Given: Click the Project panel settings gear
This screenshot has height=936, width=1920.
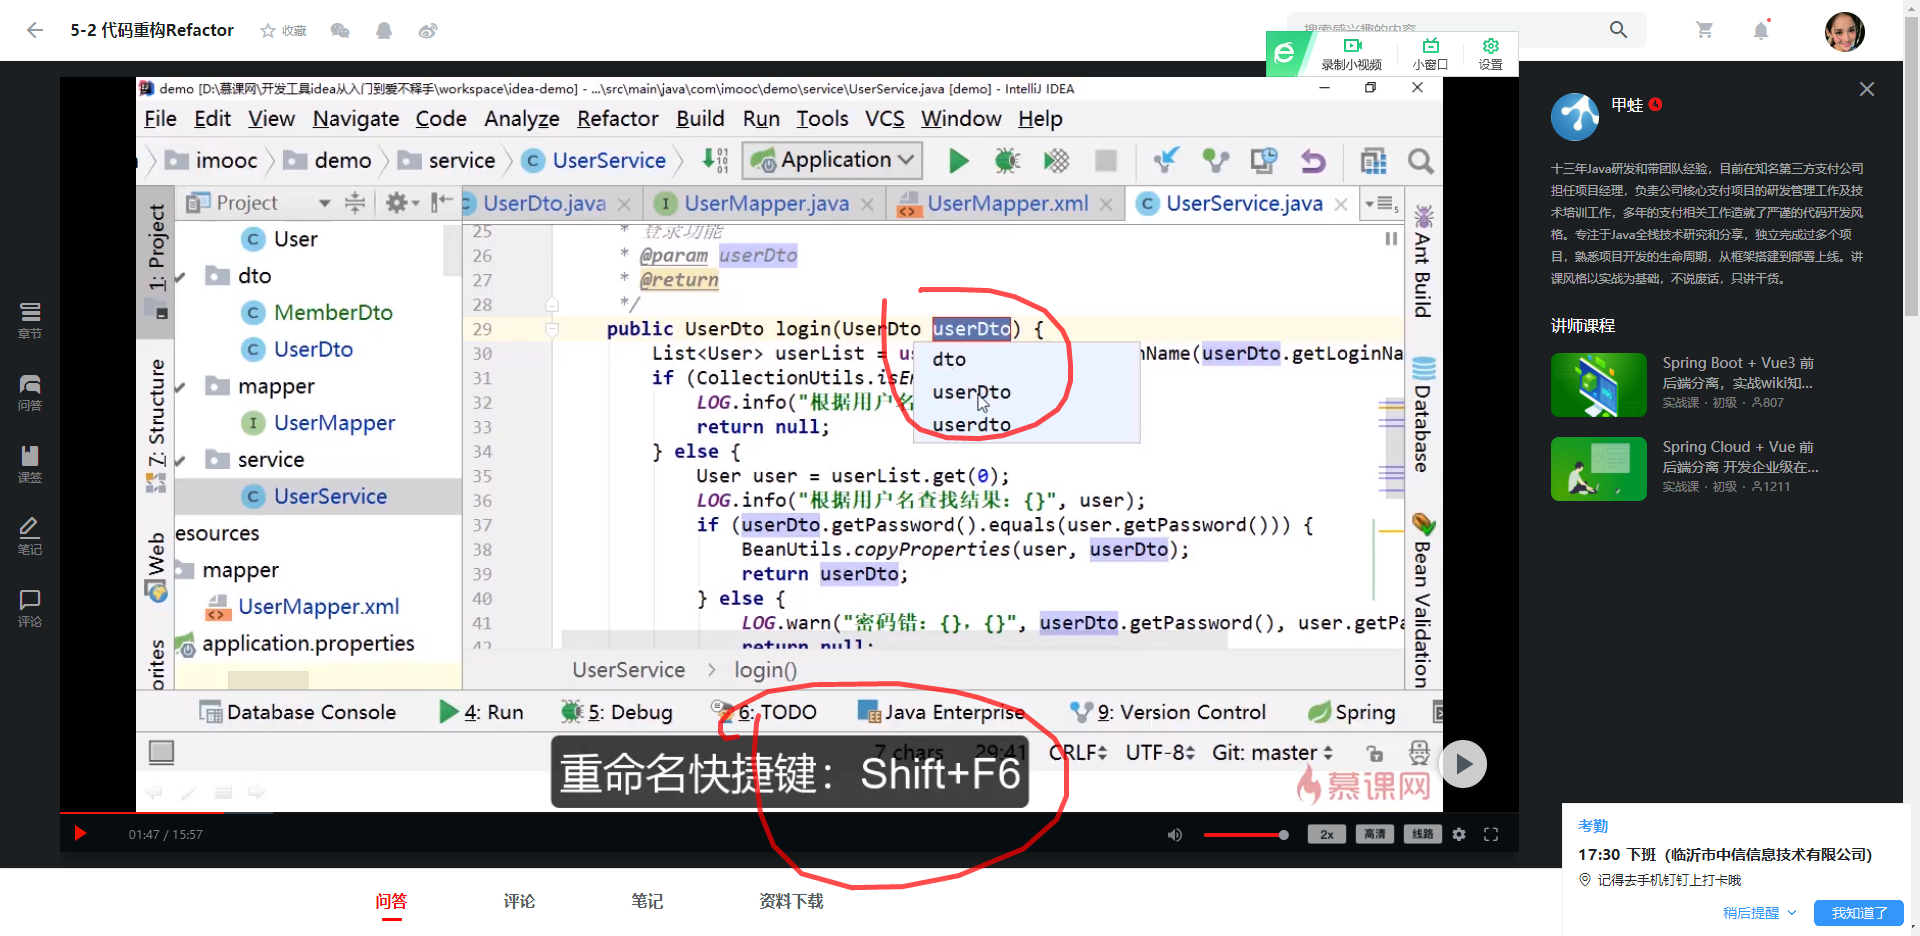Looking at the screenshot, I should [x=397, y=203].
